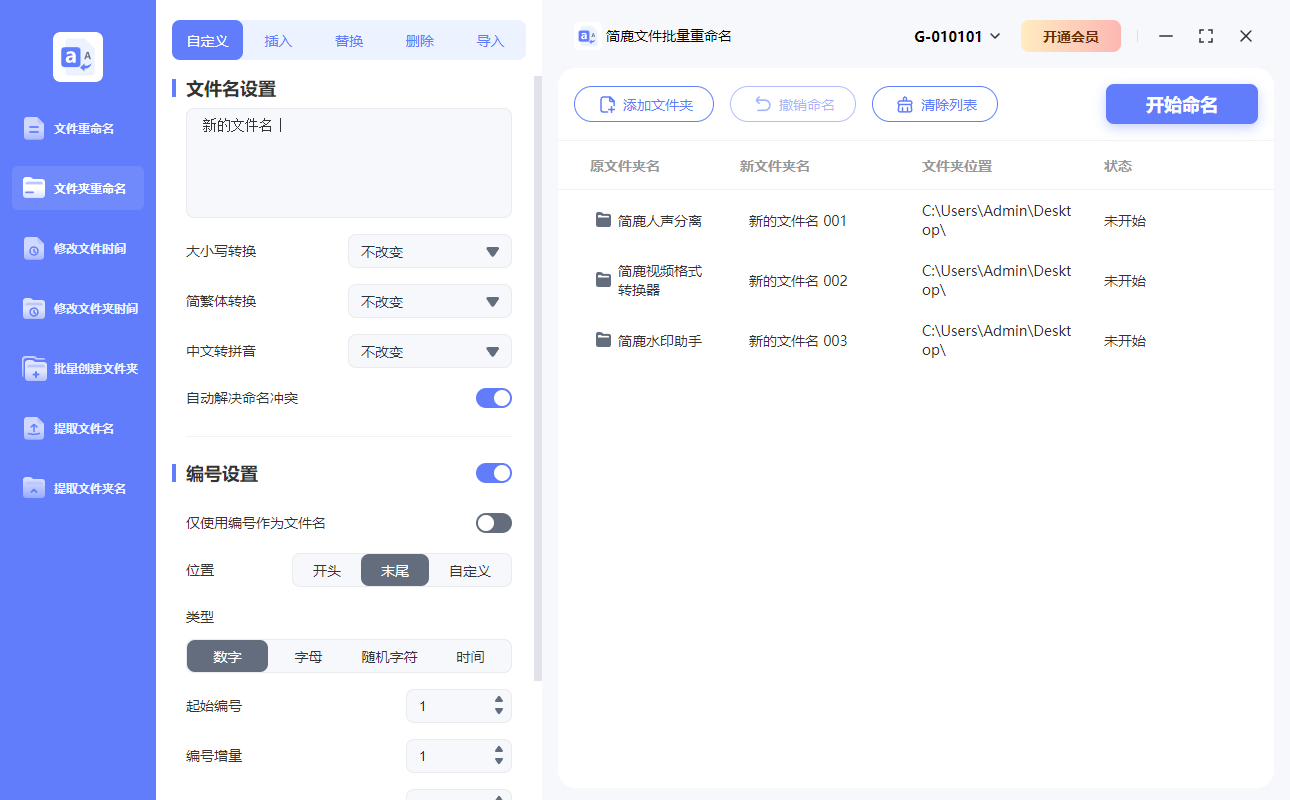This screenshot has height=800, width=1290.
Task: Click the title bar app icon
Action: (x=588, y=36)
